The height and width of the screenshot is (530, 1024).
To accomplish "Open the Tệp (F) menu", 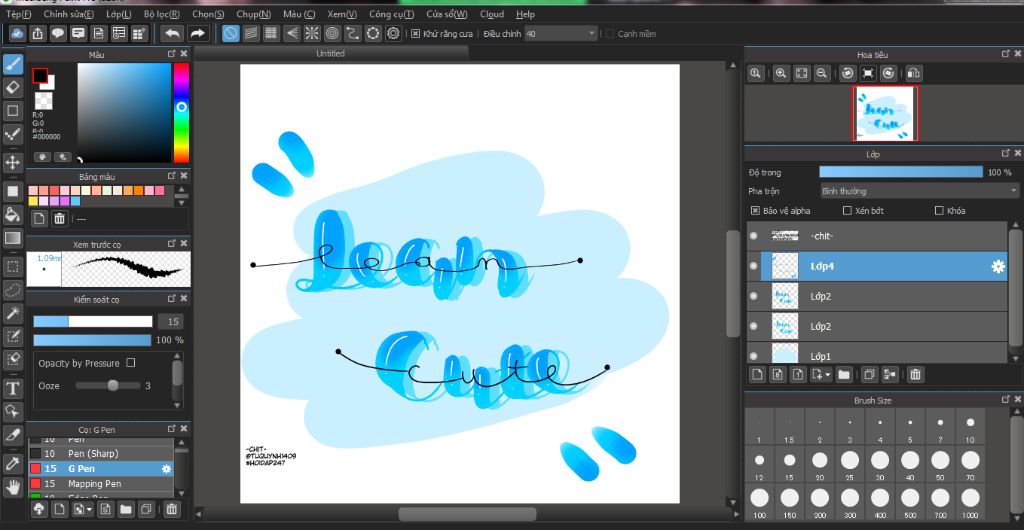I will pyautogui.click(x=19, y=14).
